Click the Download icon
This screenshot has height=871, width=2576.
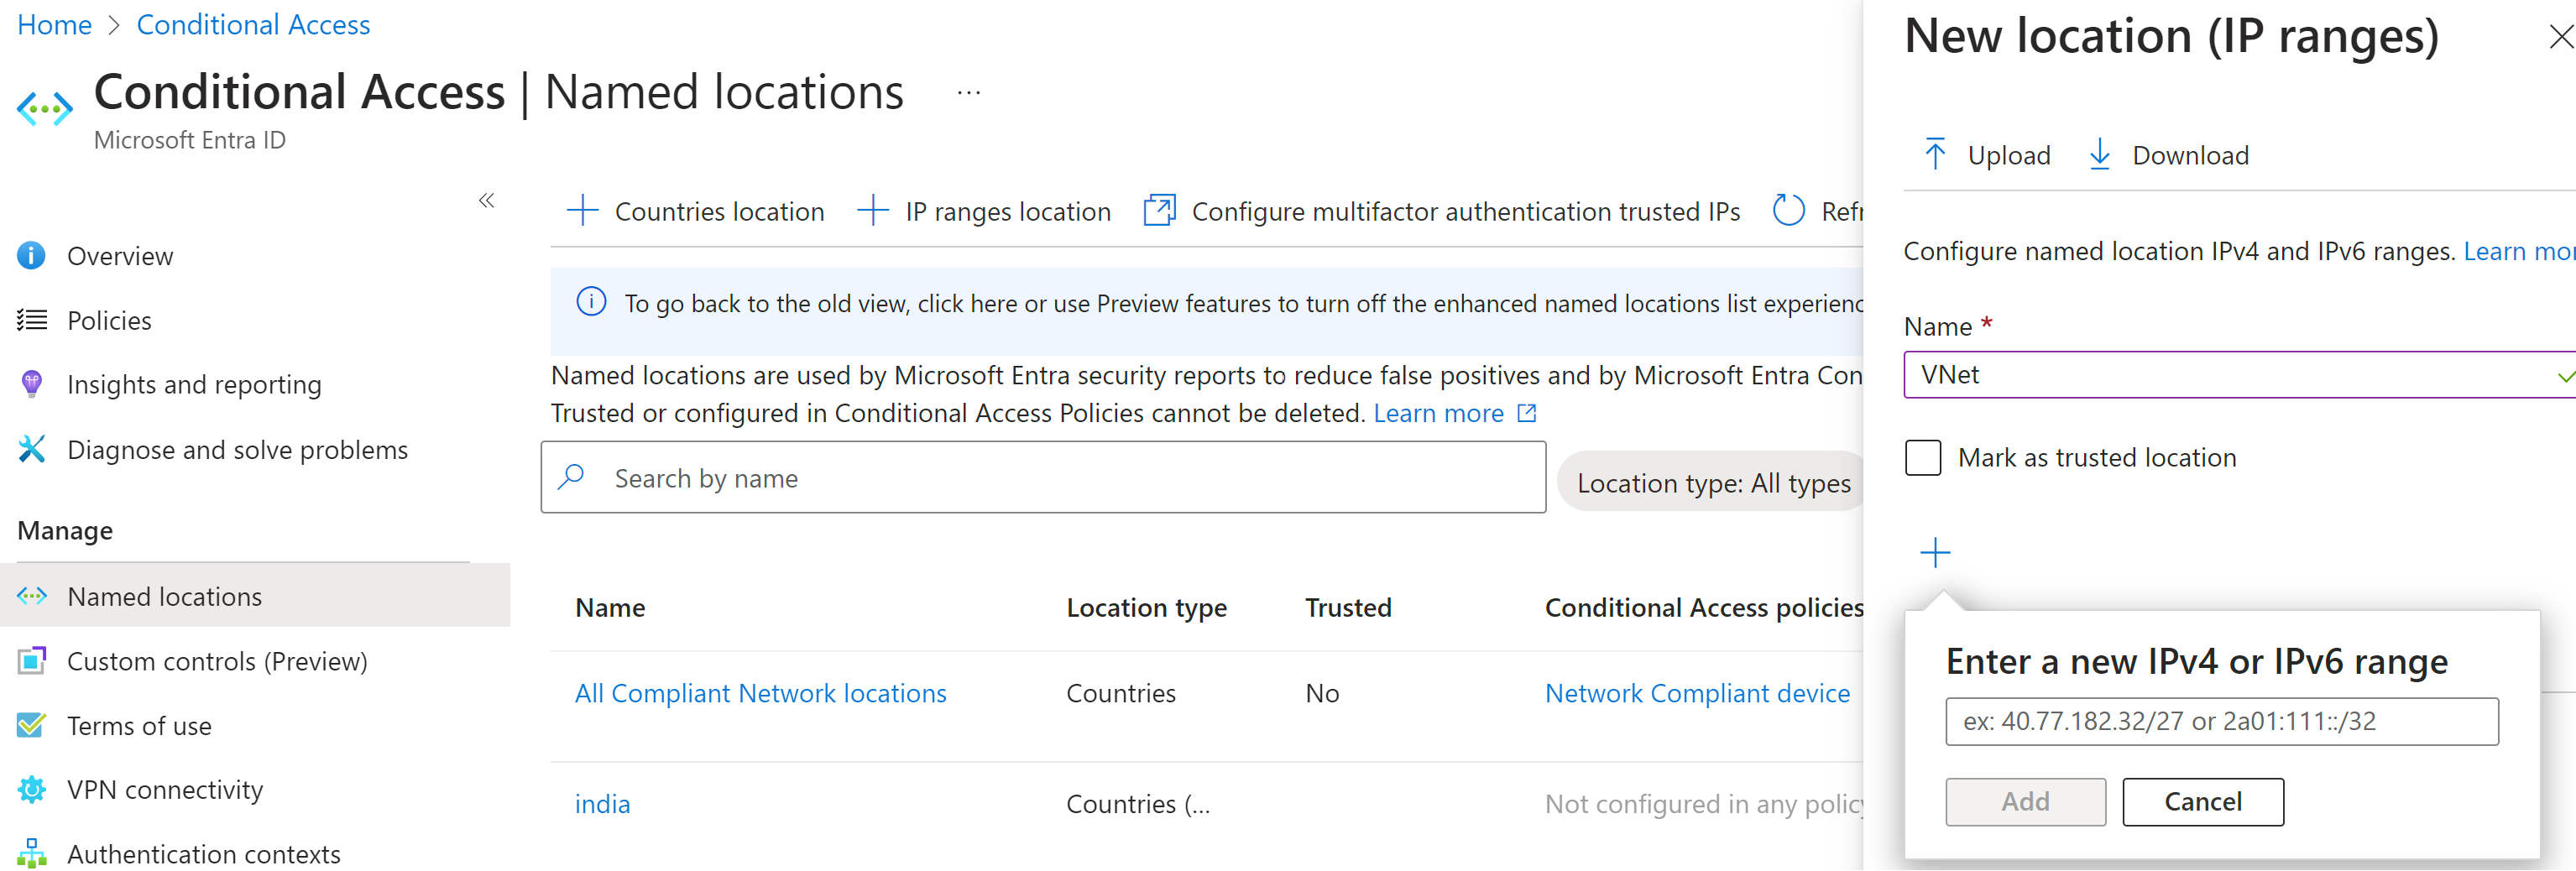(2100, 154)
